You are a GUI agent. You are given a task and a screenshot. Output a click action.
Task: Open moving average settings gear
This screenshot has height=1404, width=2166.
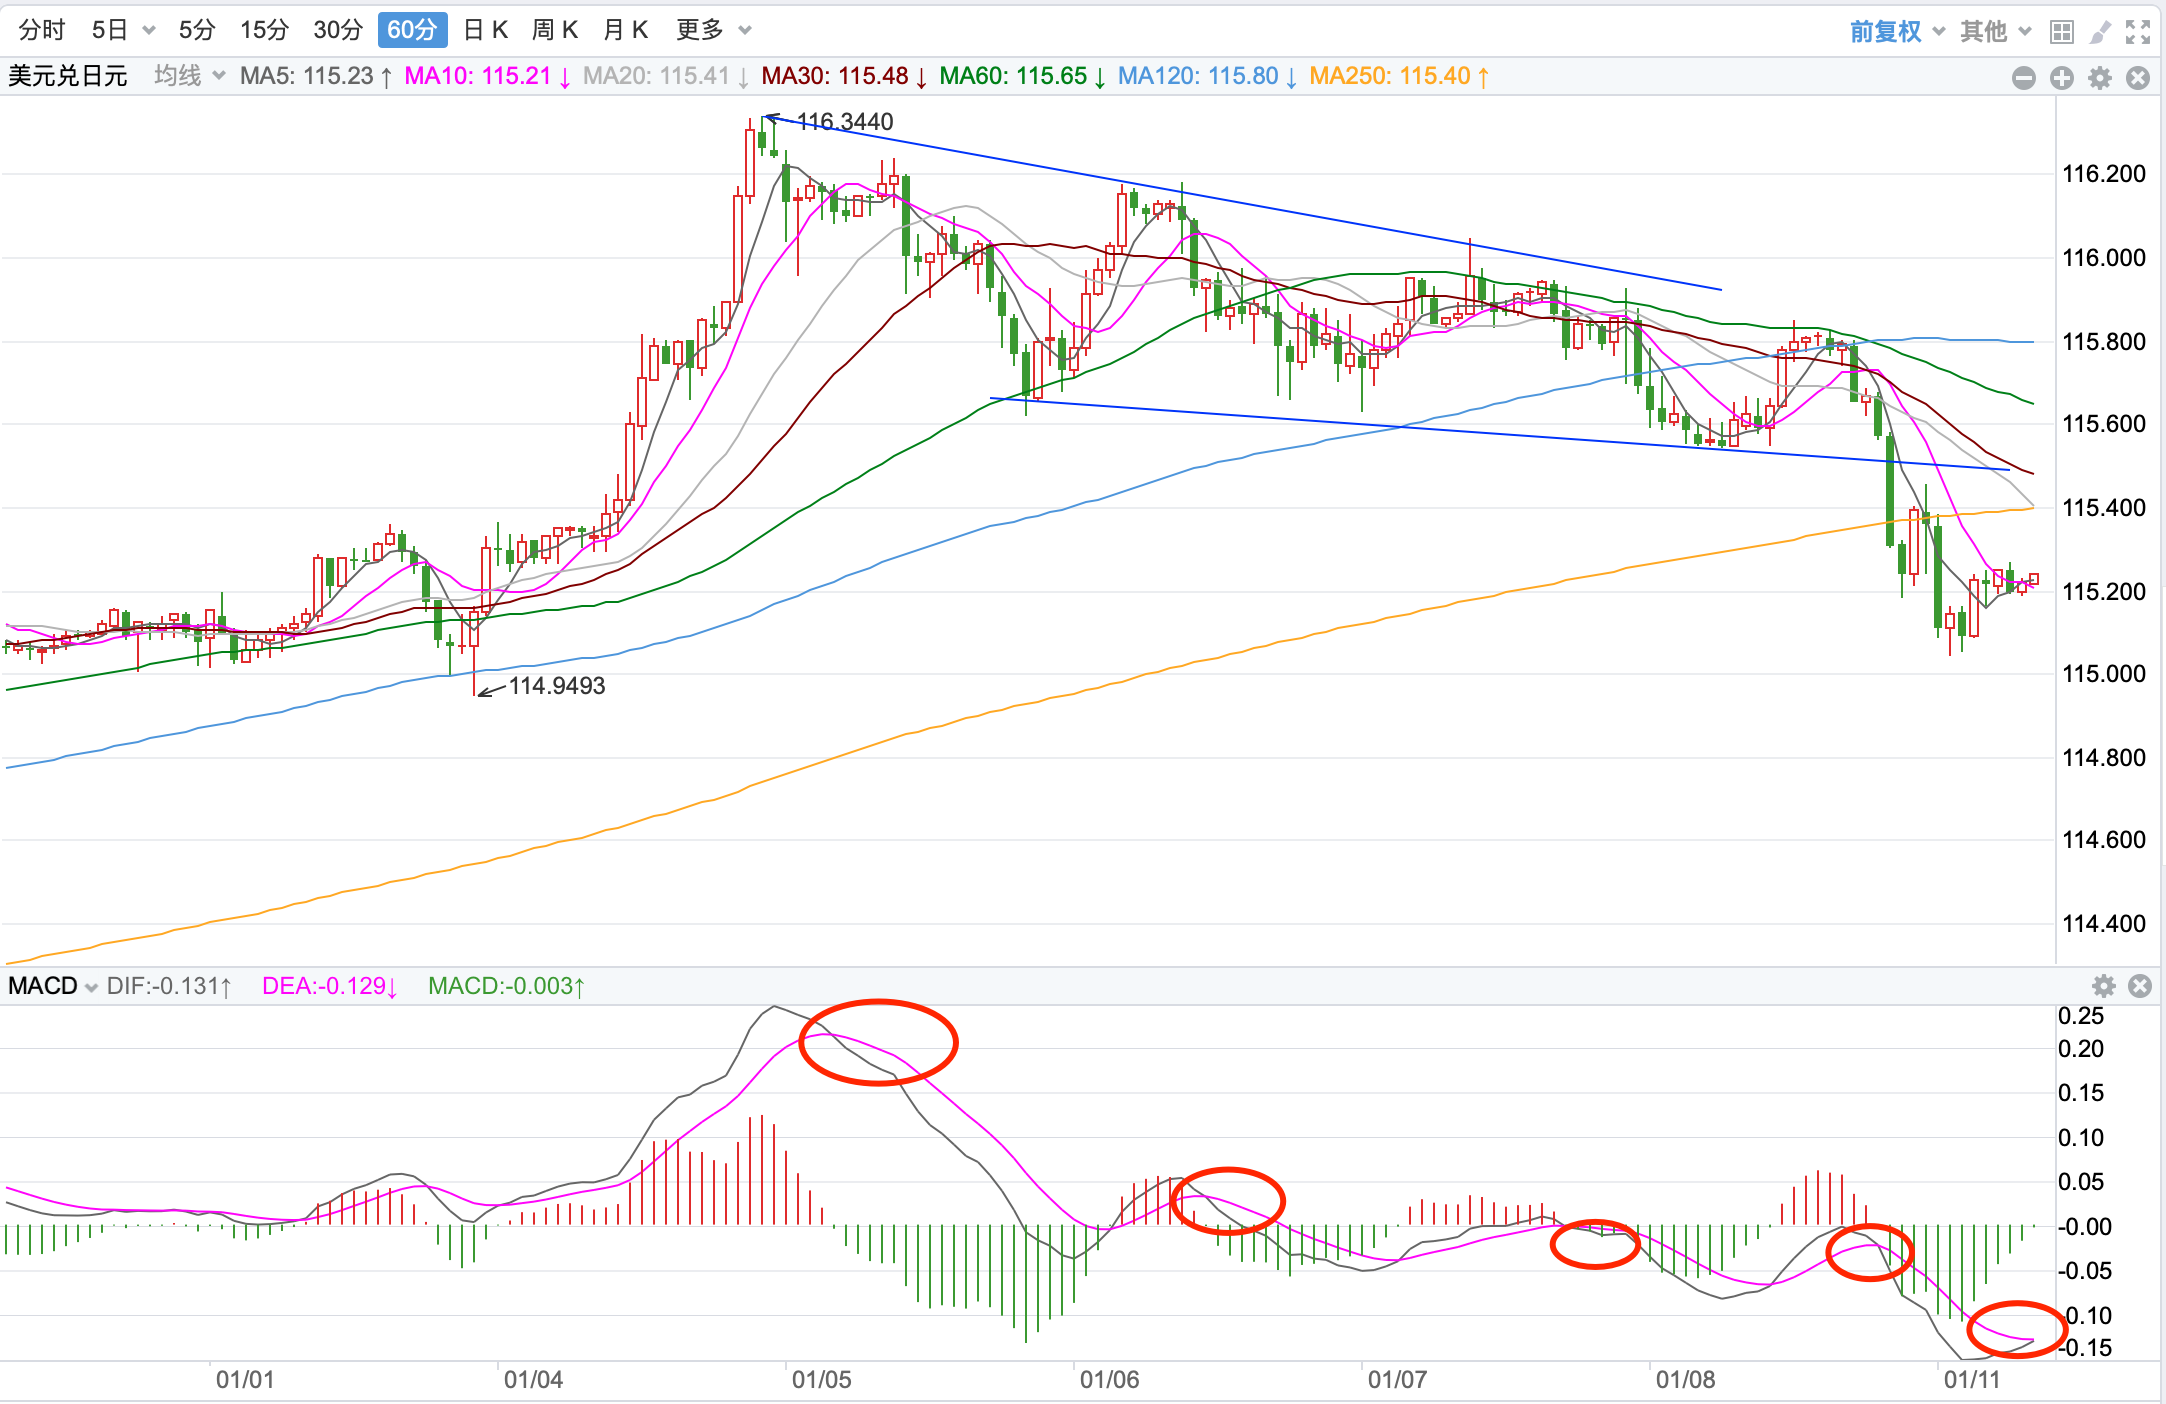click(x=2100, y=78)
